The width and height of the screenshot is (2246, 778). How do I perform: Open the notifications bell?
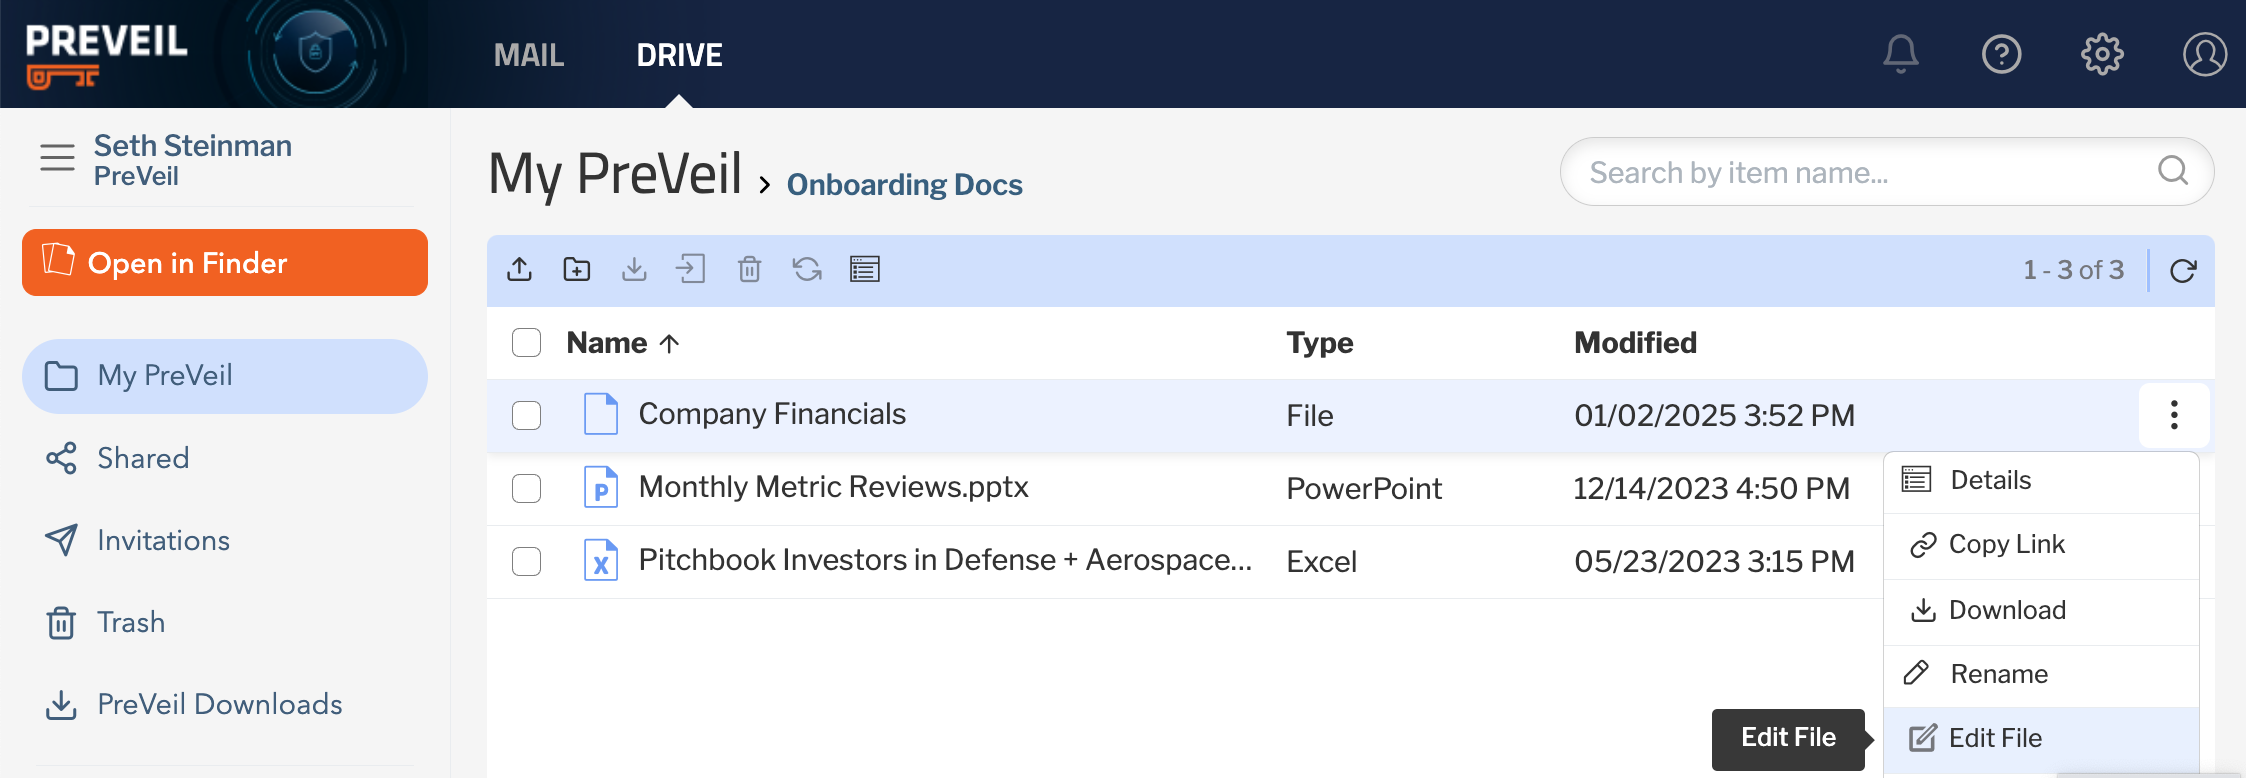point(1900,54)
